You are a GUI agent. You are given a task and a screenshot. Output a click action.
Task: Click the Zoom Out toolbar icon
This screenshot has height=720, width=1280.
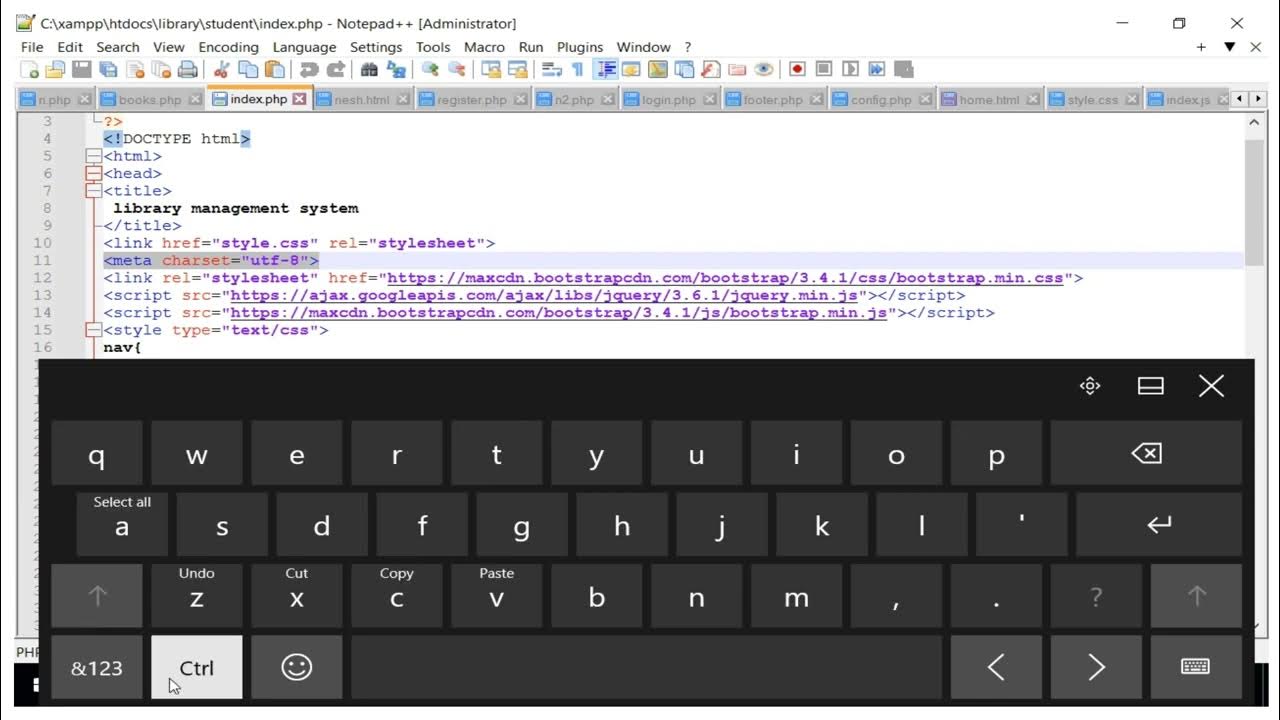point(457,69)
